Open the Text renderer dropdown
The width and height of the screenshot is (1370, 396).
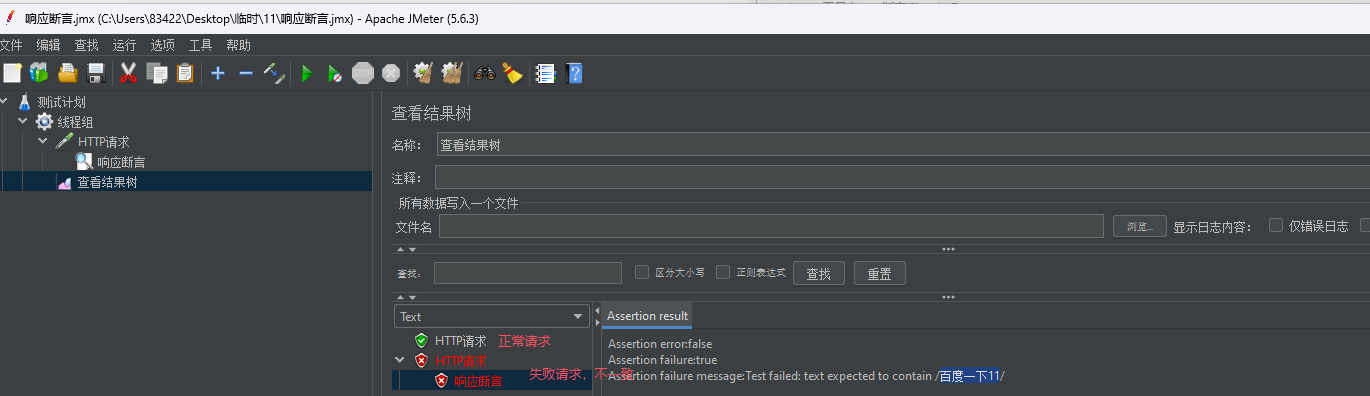pos(491,317)
